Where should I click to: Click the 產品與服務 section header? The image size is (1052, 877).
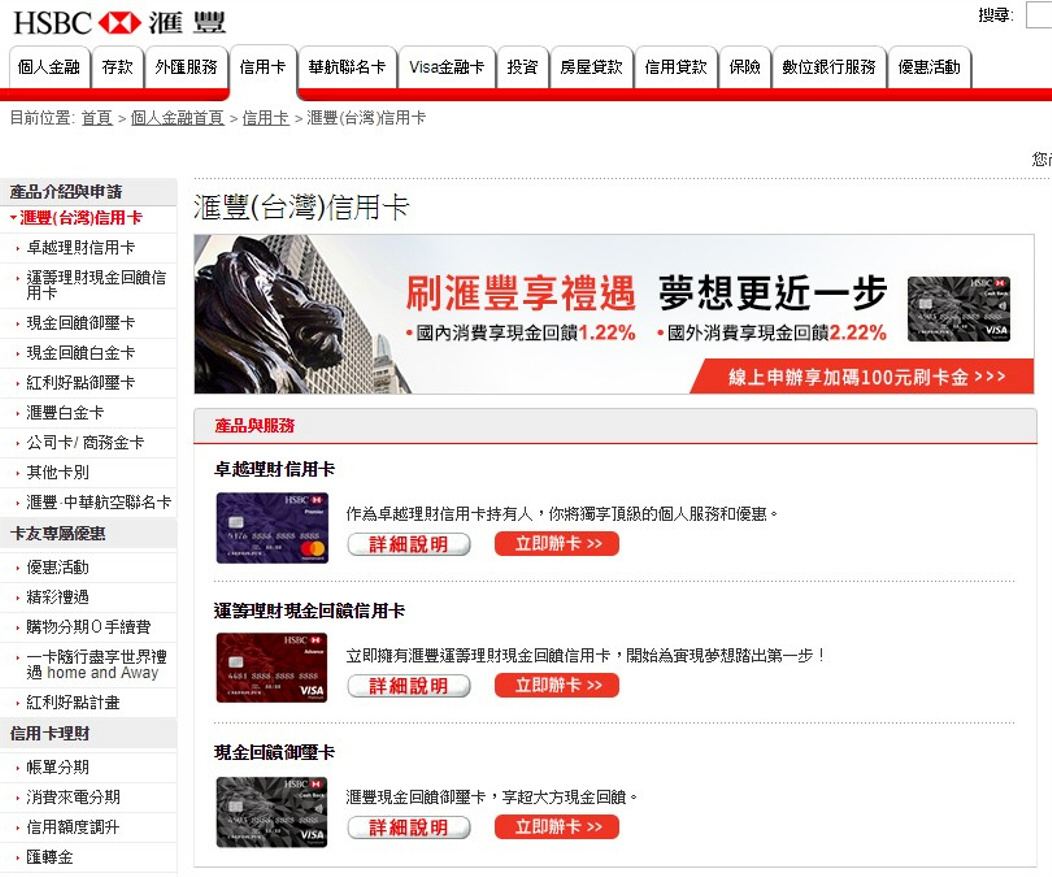(255, 425)
